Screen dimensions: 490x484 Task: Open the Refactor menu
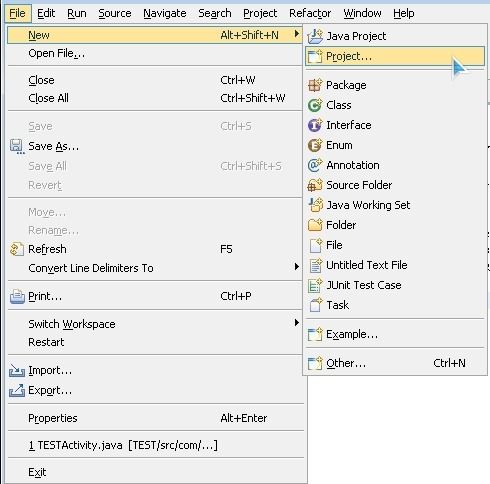(x=310, y=13)
